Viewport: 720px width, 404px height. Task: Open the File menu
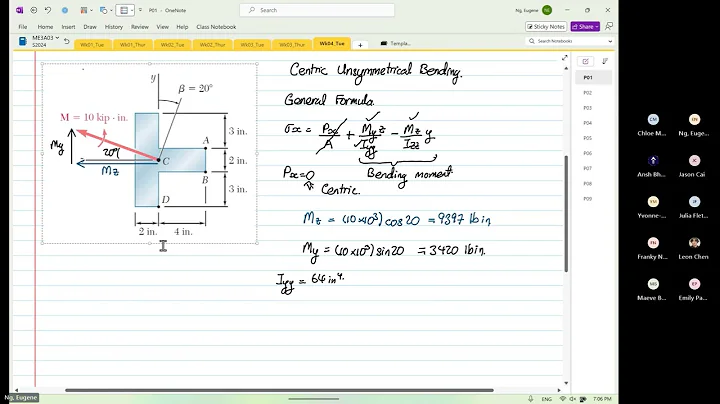tap(22, 27)
